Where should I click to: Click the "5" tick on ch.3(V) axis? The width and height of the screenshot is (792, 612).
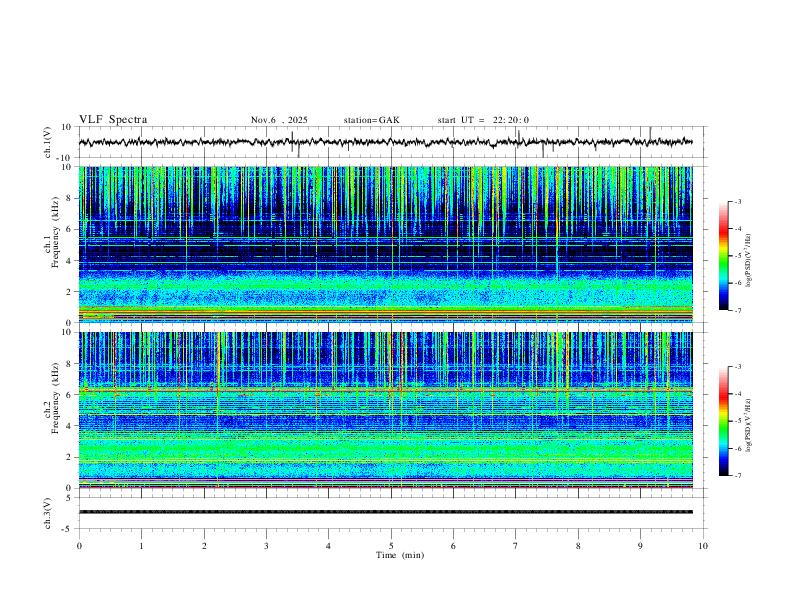[x=69, y=497]
